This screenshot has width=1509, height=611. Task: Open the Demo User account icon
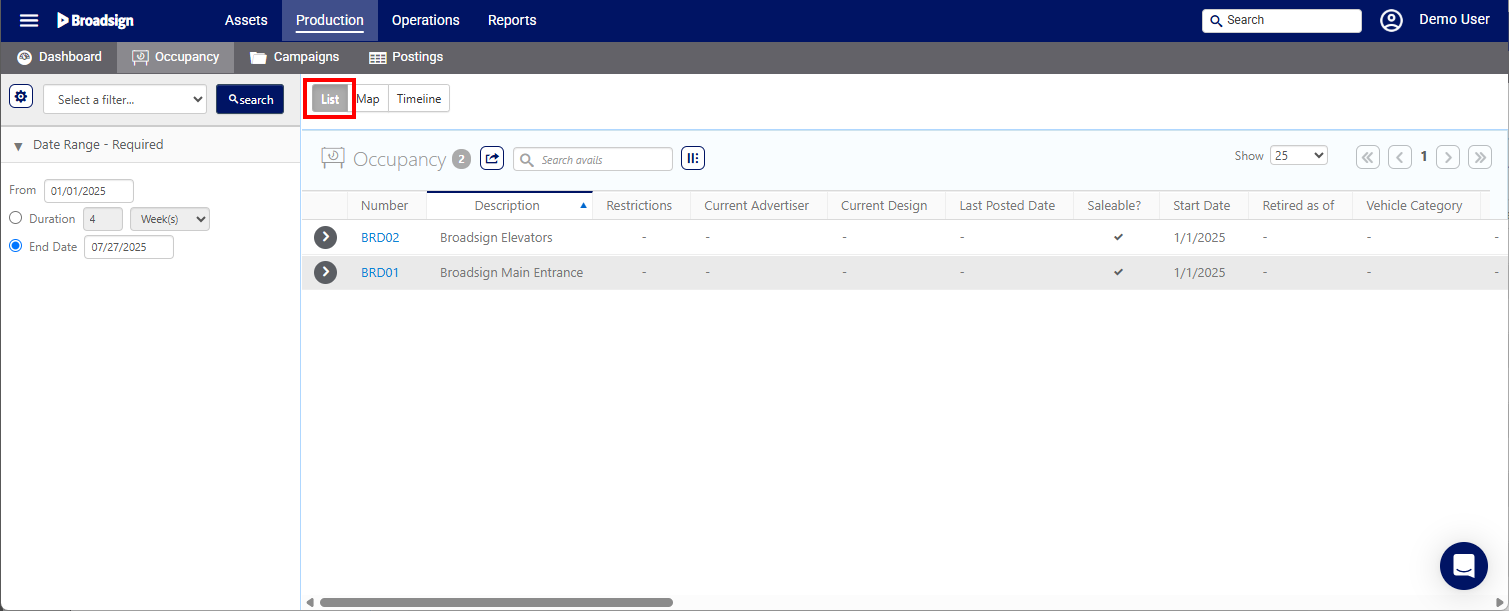1391,20
